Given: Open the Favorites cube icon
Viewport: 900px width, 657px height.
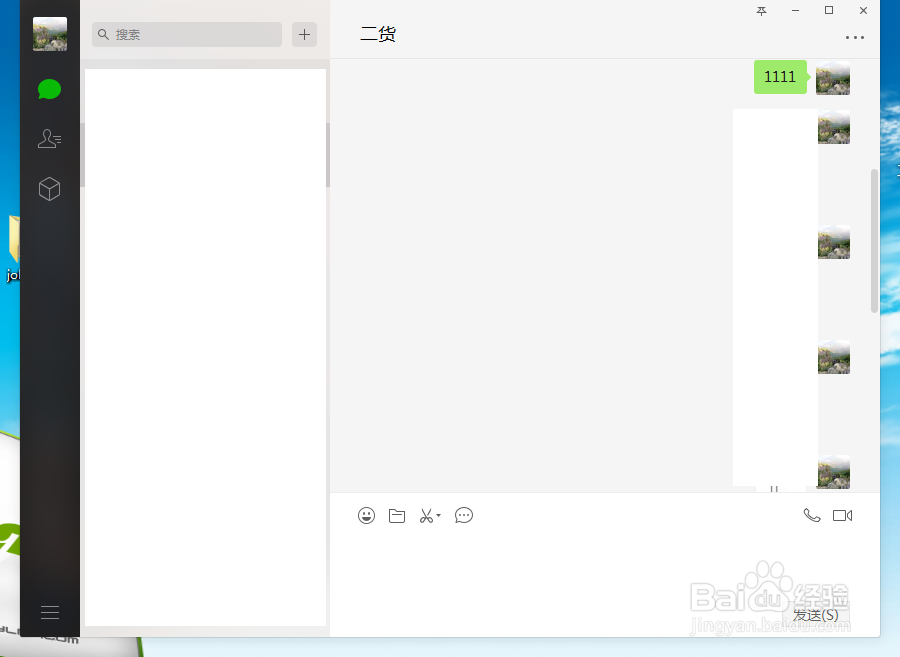Looking at the screenshot, I should tap(49, 189).
